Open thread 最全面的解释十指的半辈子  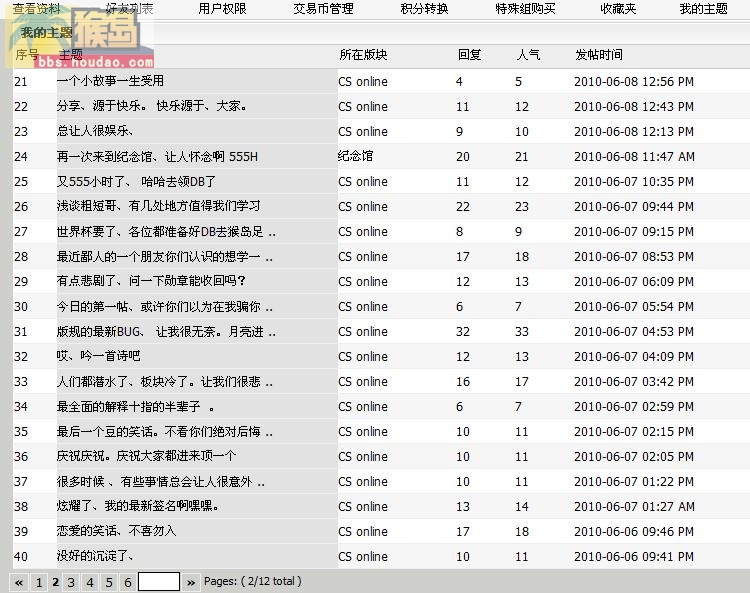tap(135, 406)
